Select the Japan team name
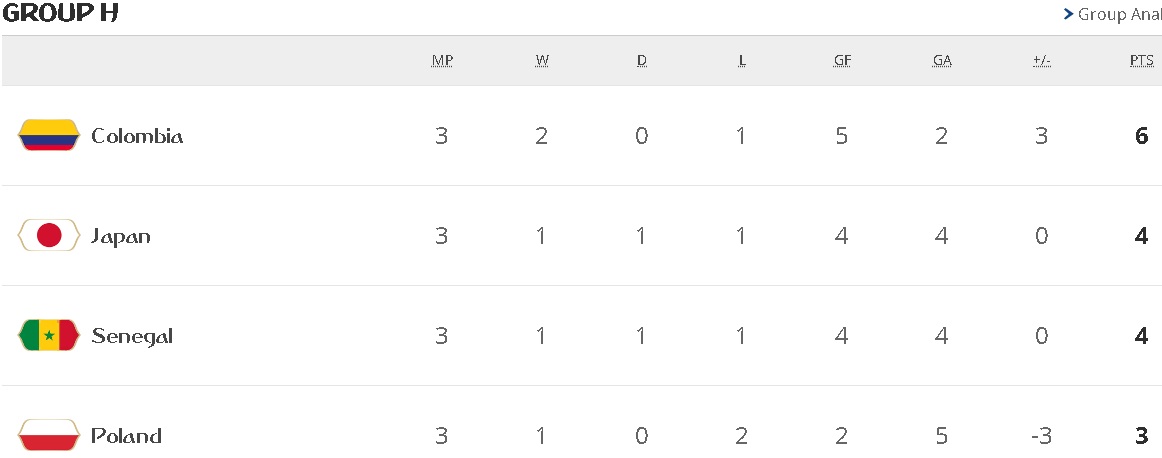This screenshot has width=1162, height=458. click(x=121, y=237)
